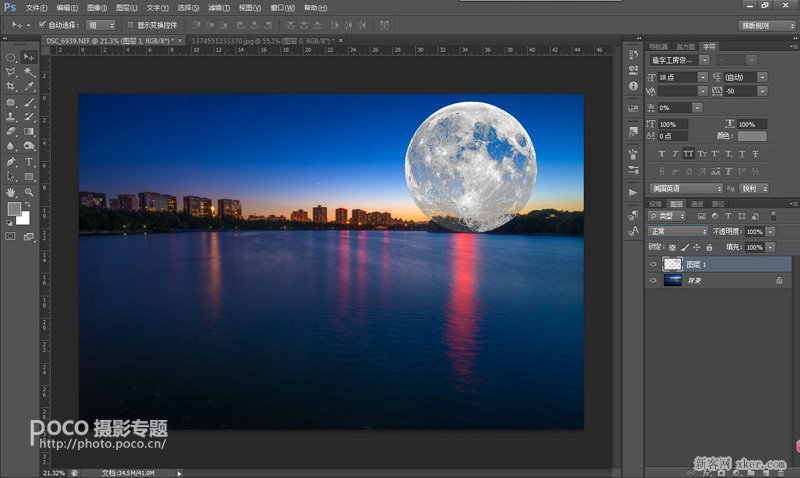
Task: Click the faux bold T button
Action: point(662,154)
